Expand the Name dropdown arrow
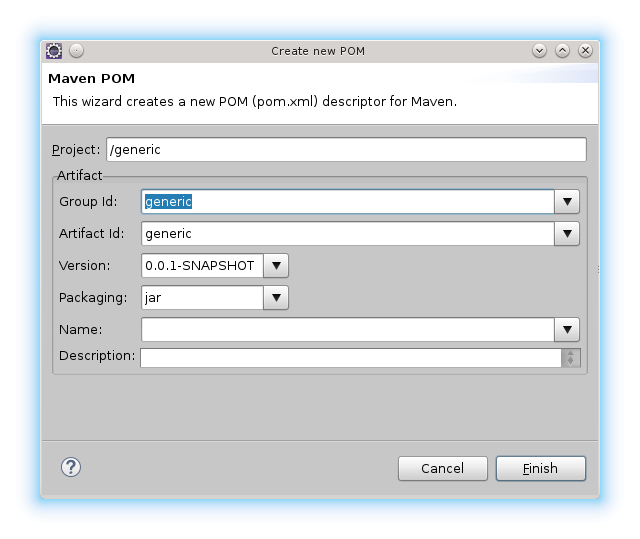The height and width of the screenshot is (539, 640). click(567, 330)
